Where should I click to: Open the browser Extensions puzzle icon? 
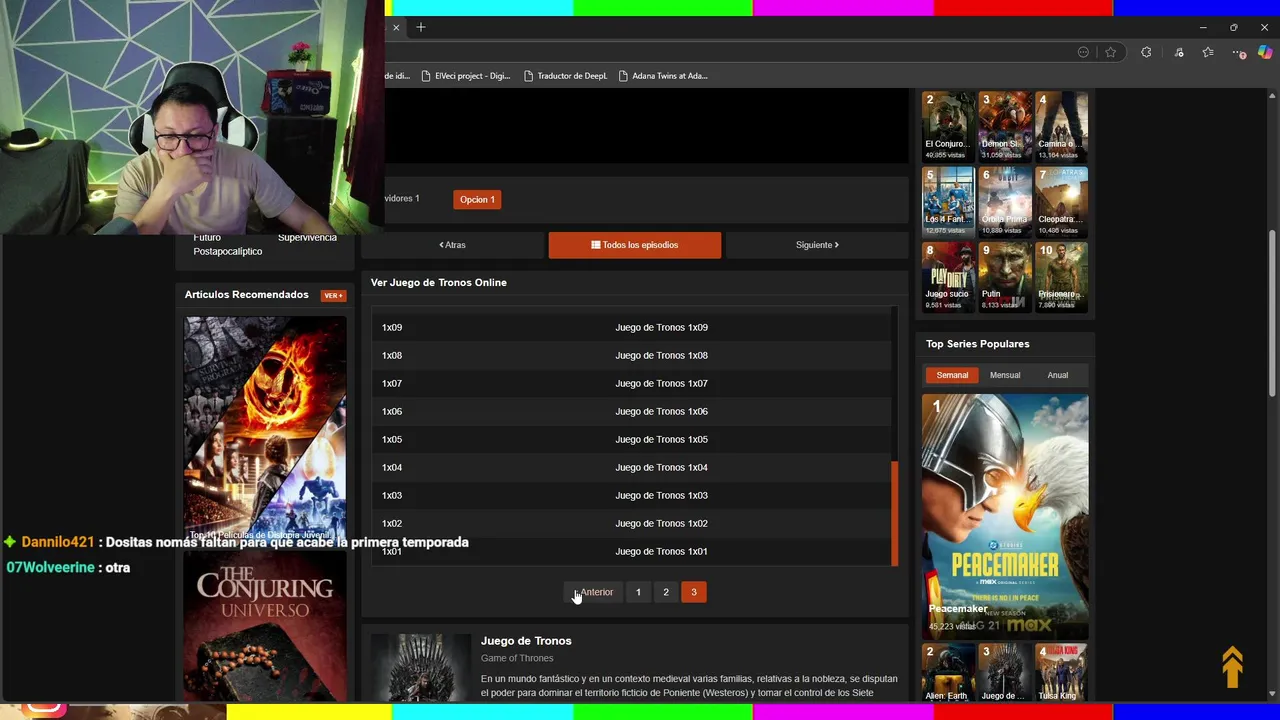coord(1146,52)
